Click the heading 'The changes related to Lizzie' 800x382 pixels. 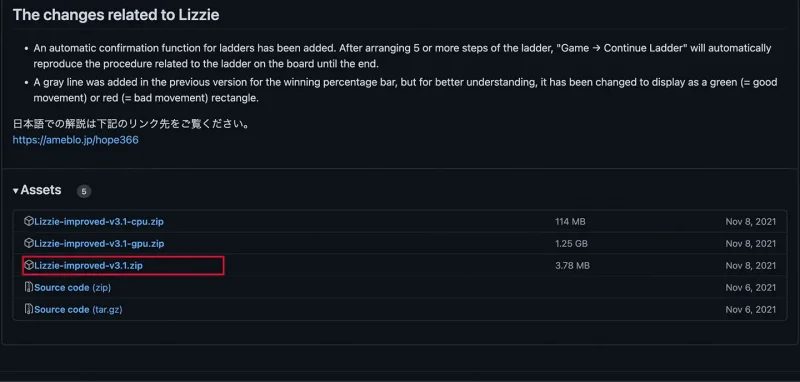tap(116, 15)
